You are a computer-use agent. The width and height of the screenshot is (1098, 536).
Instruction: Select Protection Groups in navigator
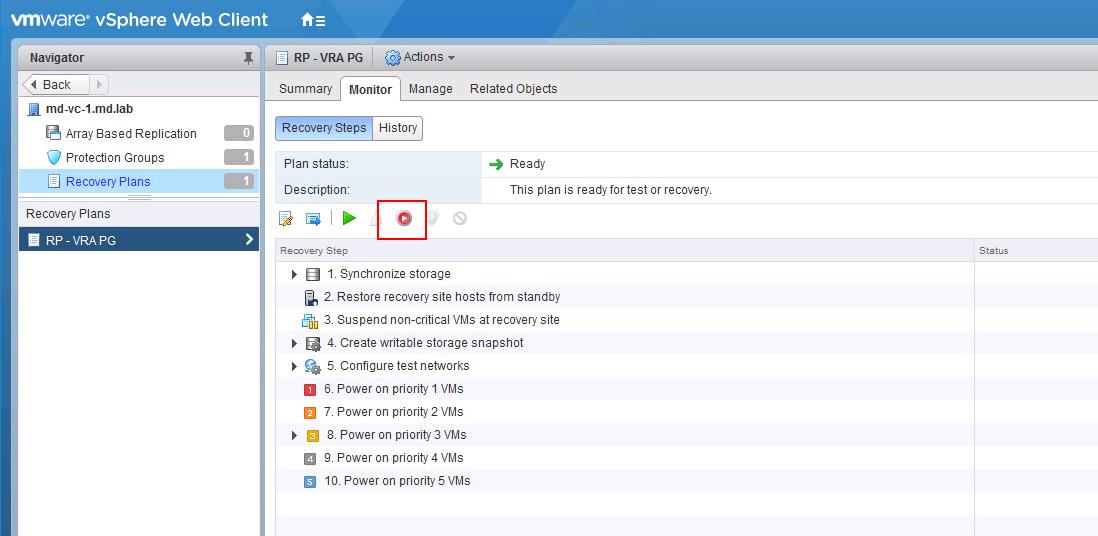click(115, 158)
